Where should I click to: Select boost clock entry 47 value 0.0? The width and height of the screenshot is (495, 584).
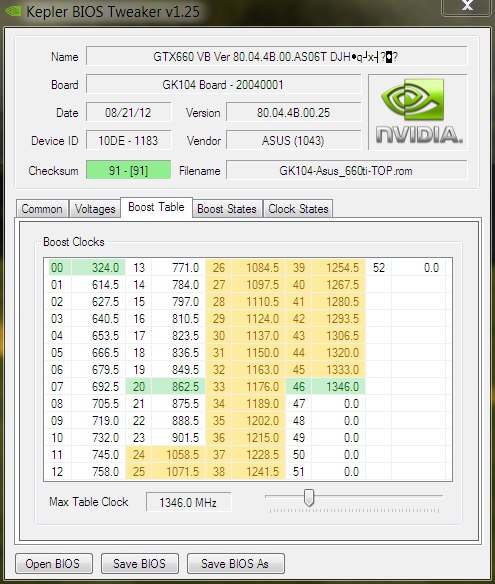[x=339, y=403]
